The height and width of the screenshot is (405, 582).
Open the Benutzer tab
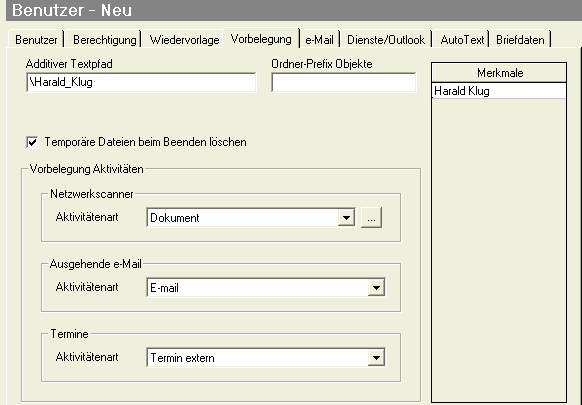click(x=36, y=40)
